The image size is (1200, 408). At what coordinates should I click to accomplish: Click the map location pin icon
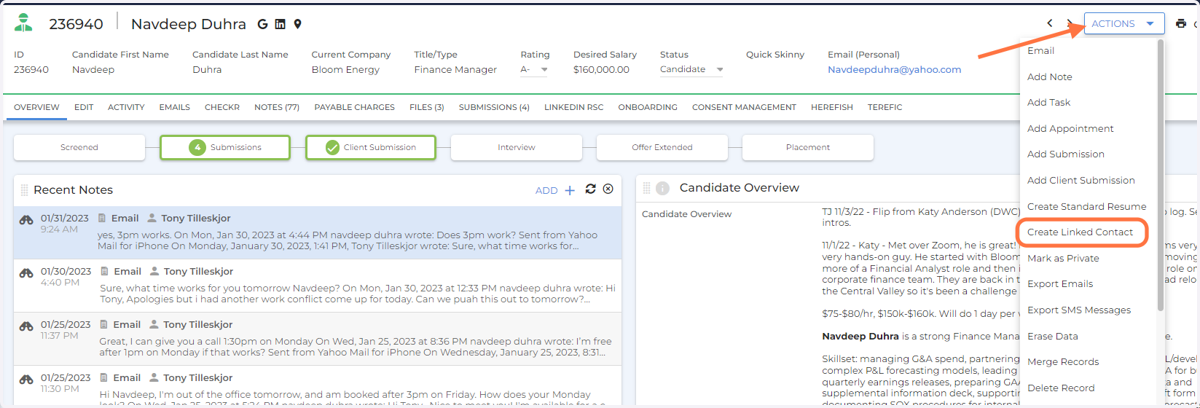coord(298,24)
